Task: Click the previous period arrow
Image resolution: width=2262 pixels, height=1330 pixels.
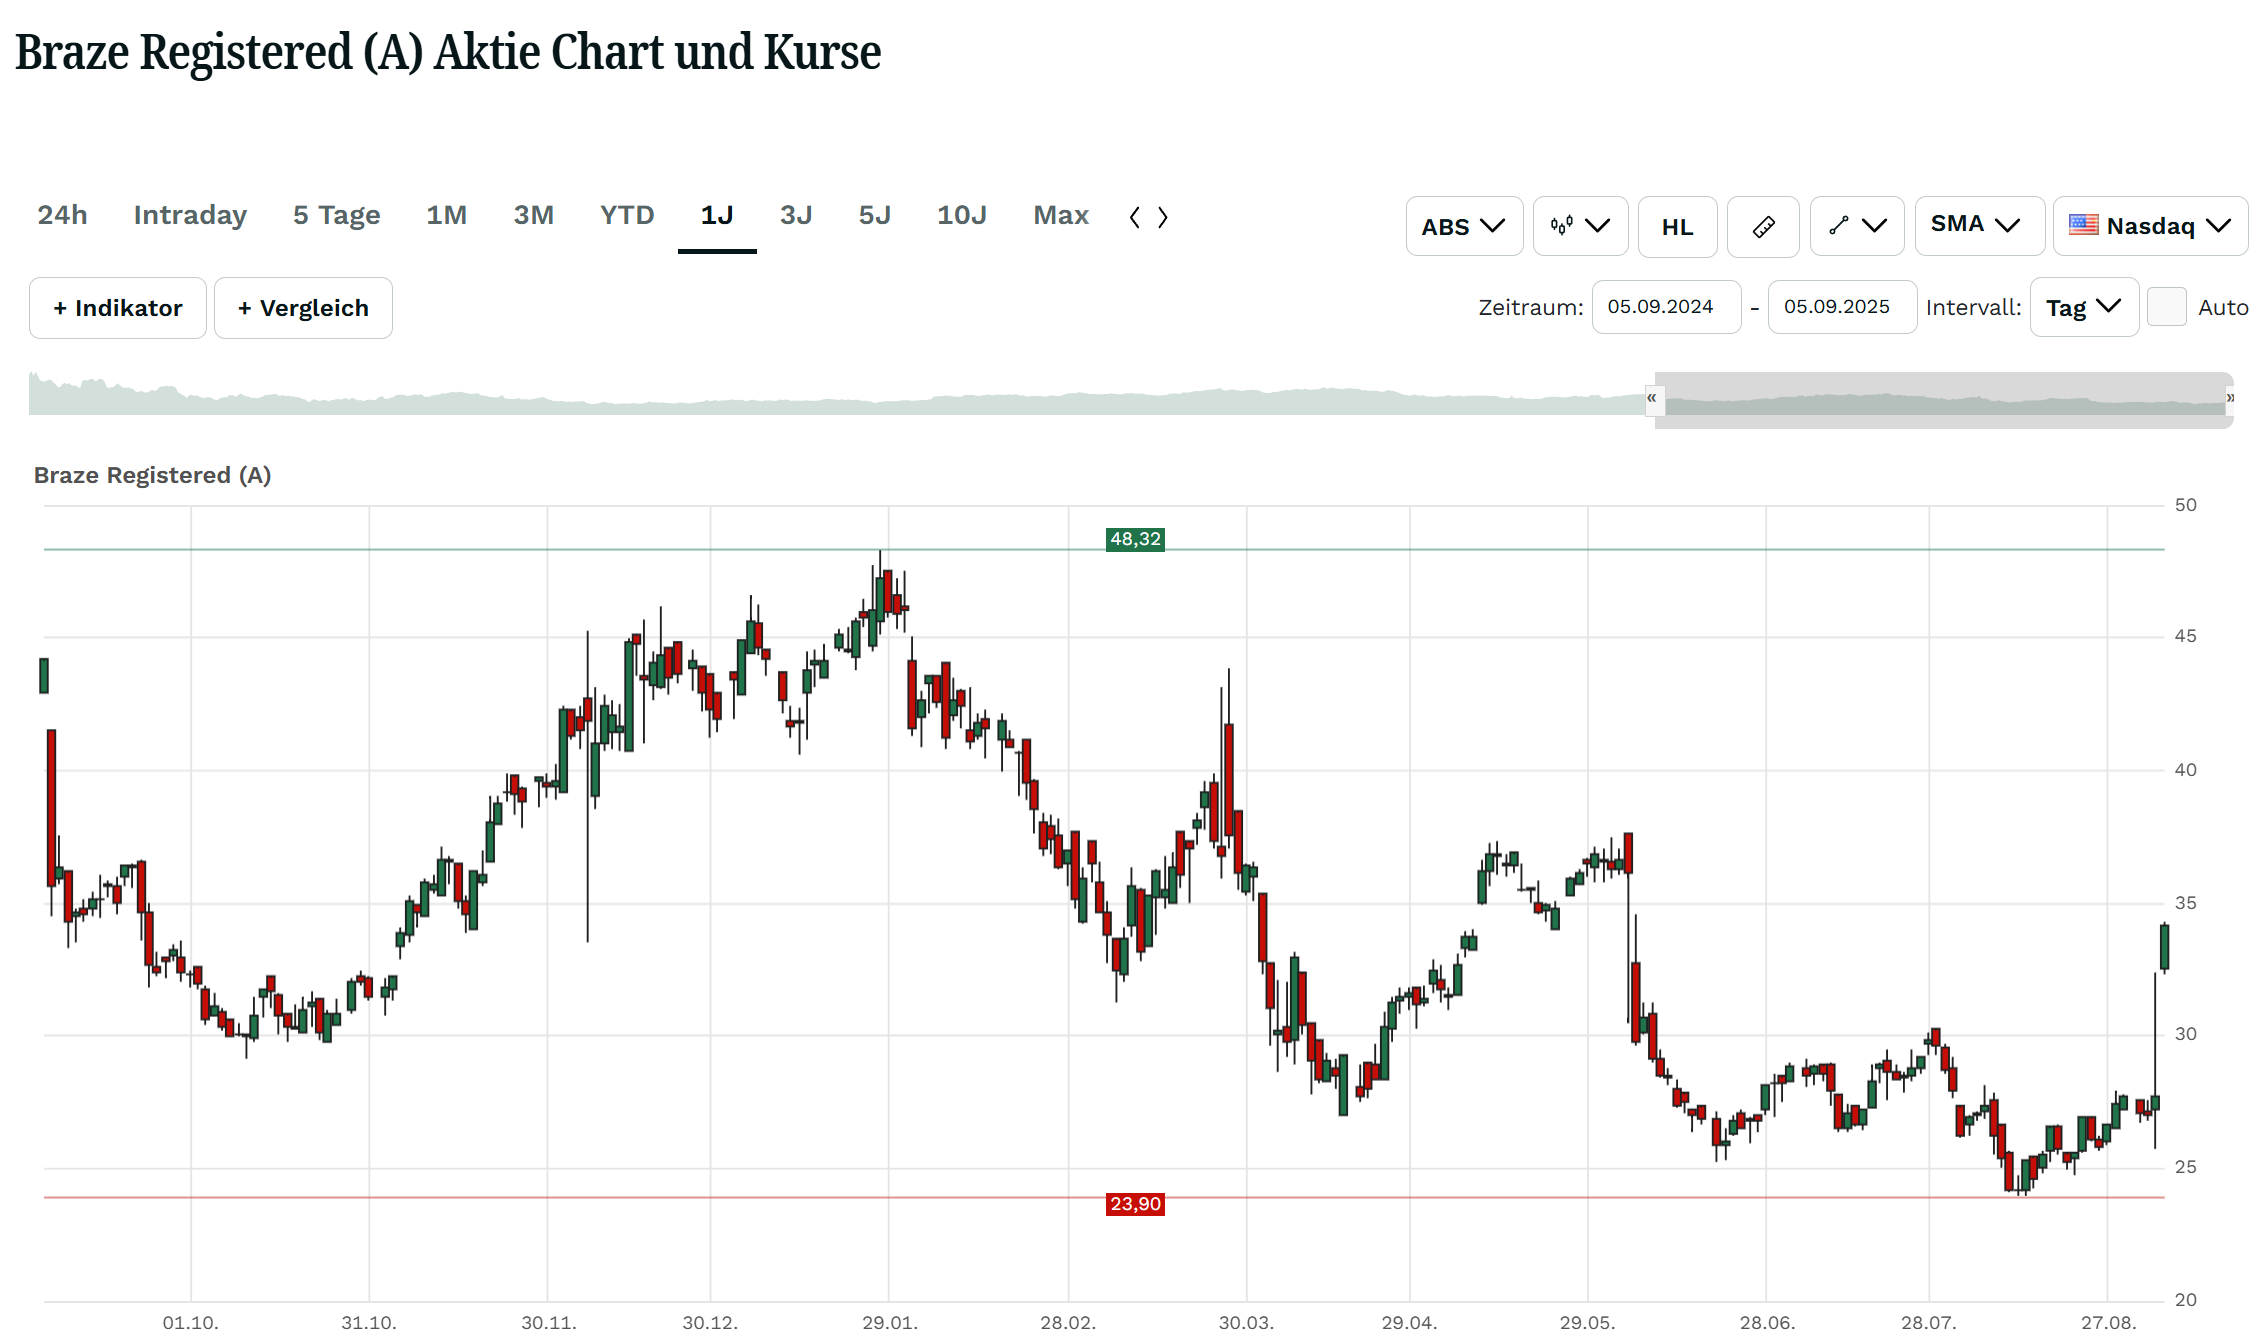Action: click(1134, 217)
